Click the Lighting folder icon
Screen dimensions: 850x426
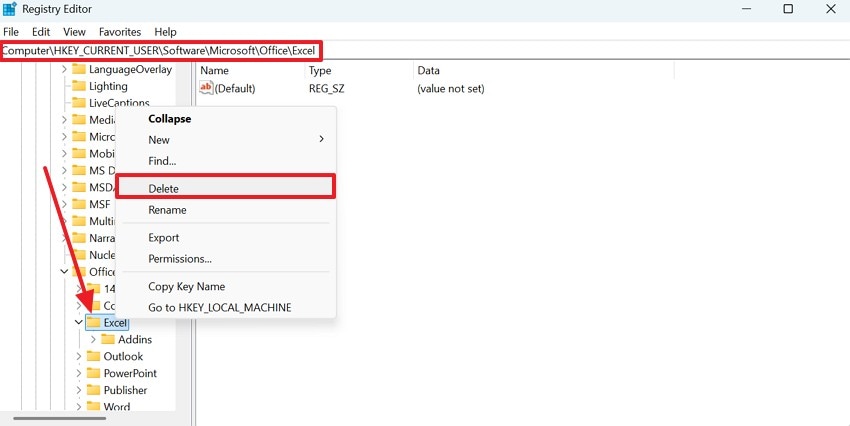point(79,86)
